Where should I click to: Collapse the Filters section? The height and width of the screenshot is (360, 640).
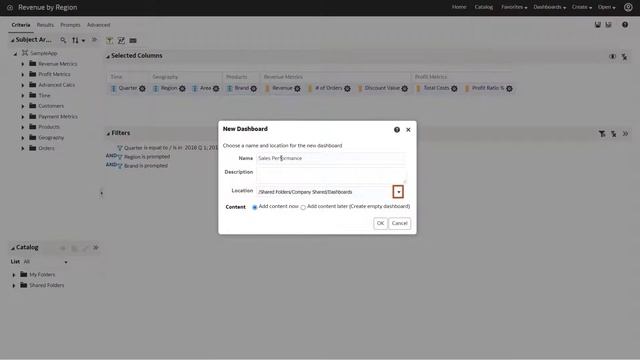pos(108,133)
